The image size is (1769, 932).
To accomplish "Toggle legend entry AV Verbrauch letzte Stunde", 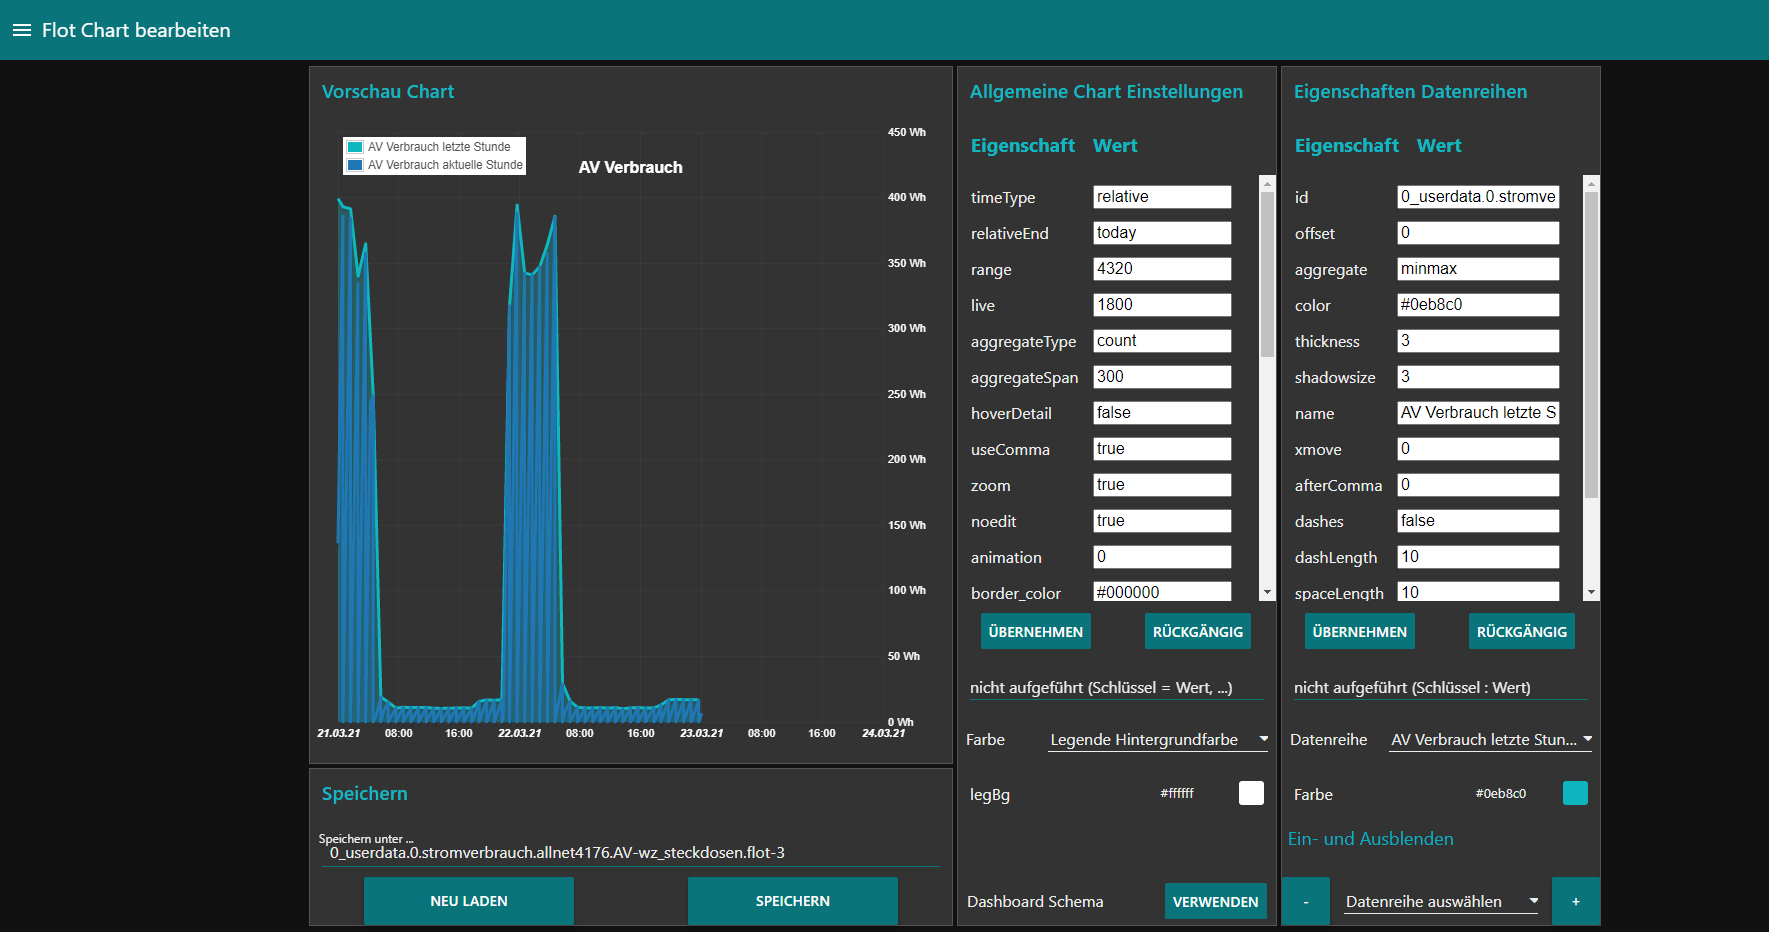I will point(429,147).
